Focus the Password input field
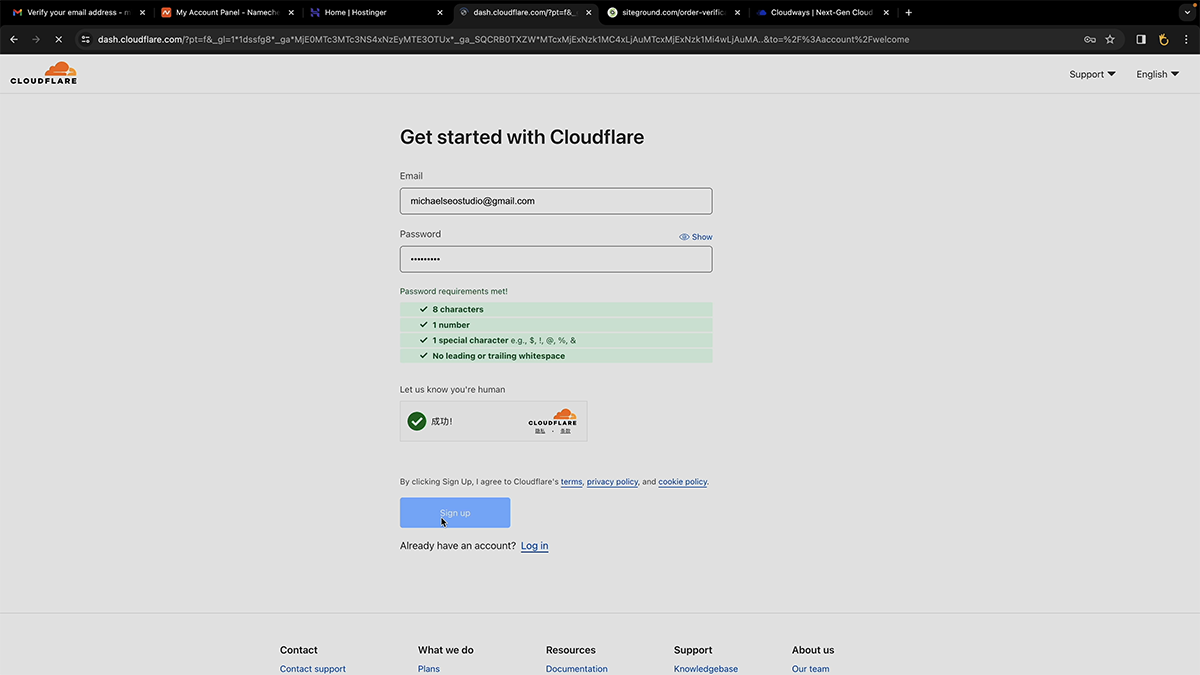 (x=556, y=259)
